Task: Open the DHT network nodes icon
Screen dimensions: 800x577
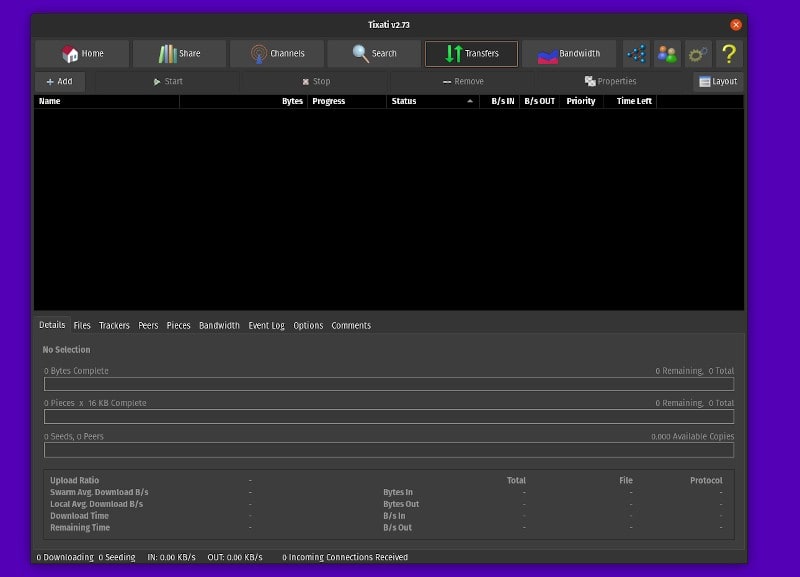Action: point(636,54)
